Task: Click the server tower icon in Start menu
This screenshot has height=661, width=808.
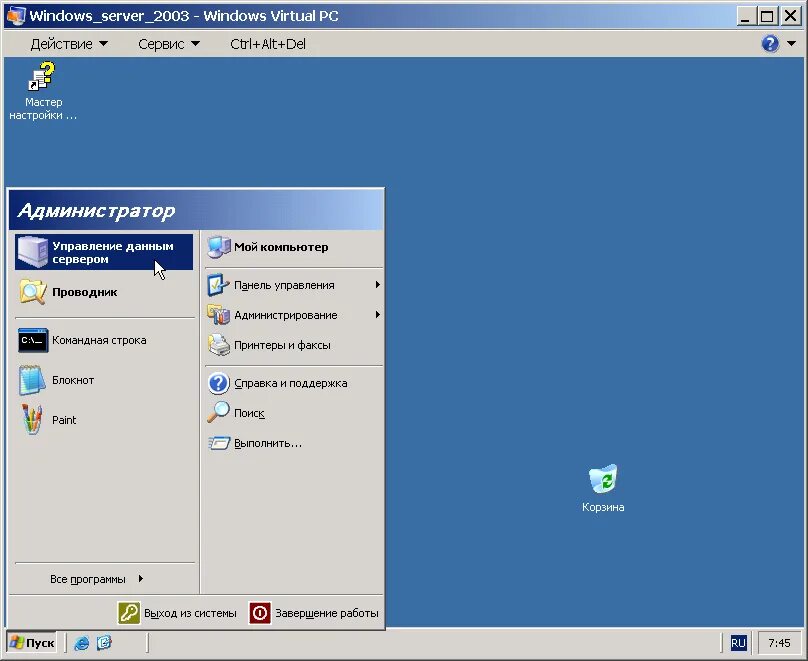Action: click(x=33, y=251)
